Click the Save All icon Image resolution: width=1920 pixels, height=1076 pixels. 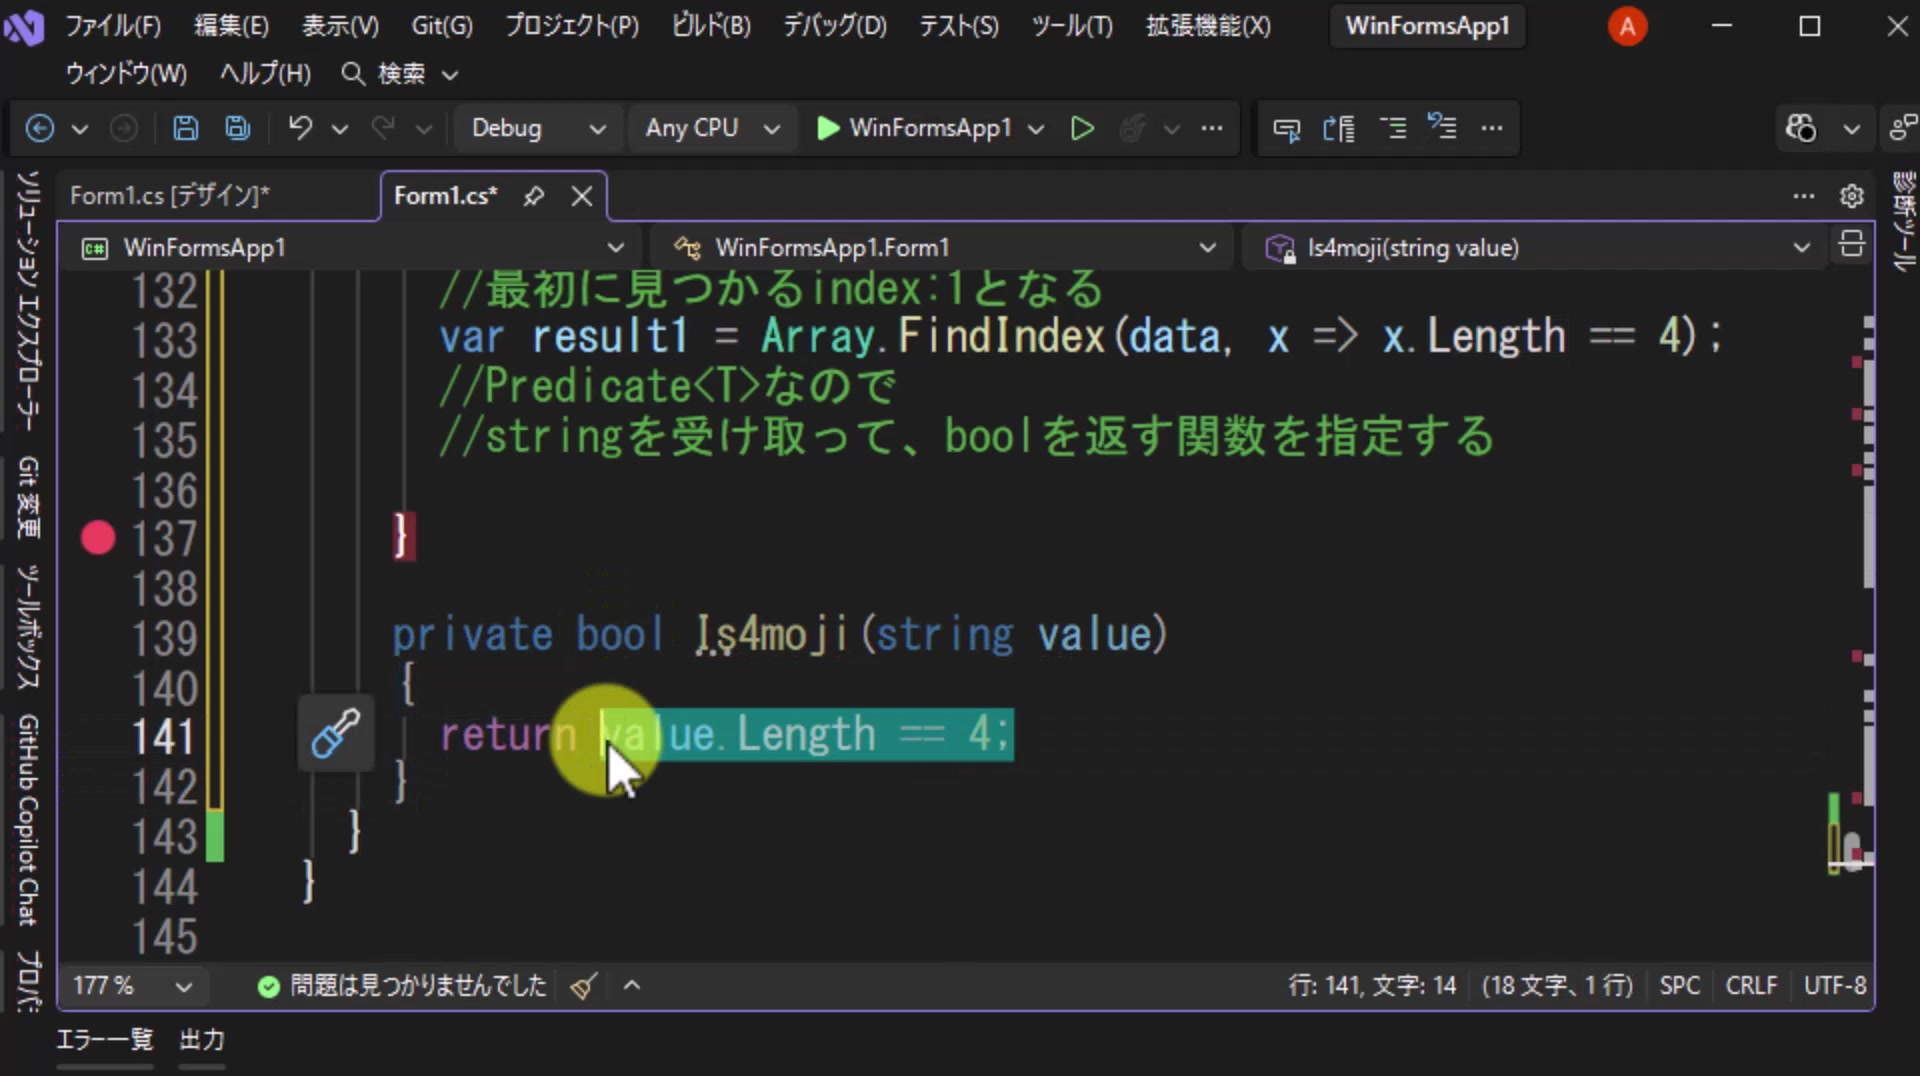coord(238,128)
